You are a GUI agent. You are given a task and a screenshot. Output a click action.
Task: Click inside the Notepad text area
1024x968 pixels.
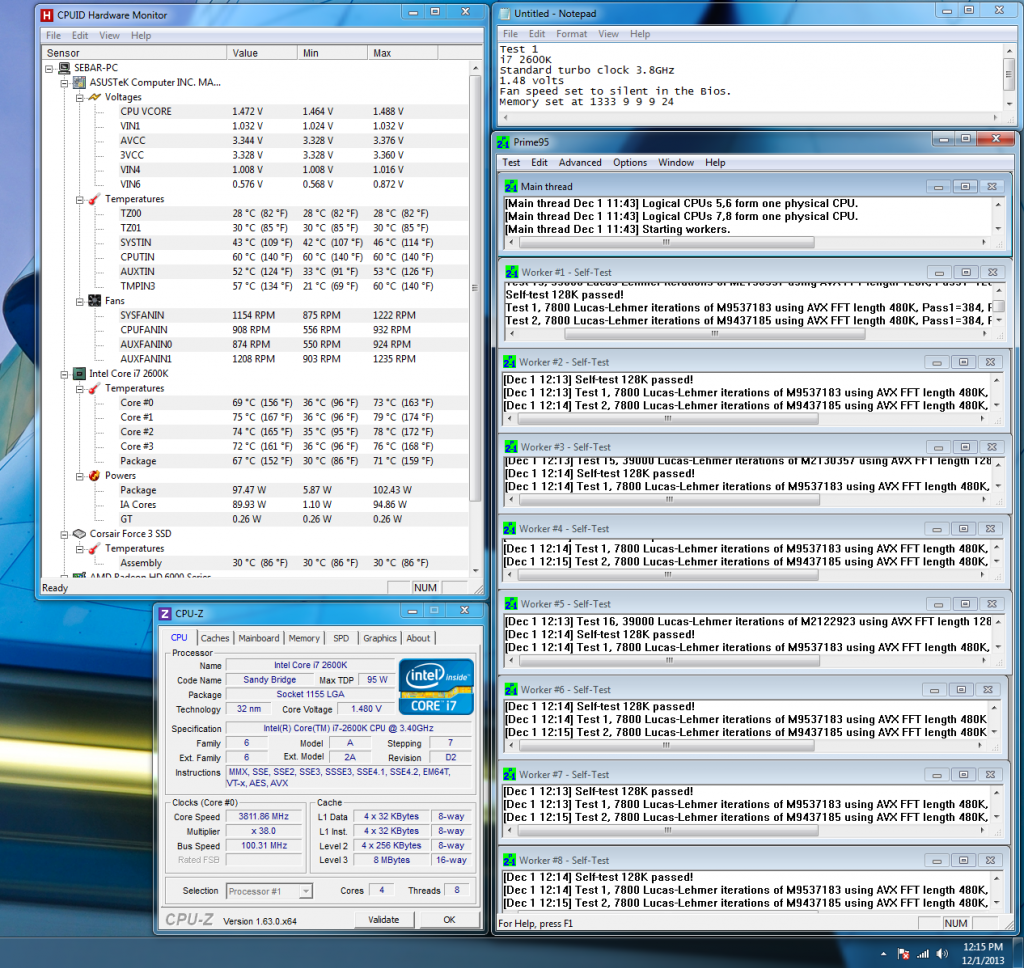pyautogui.click(x=750, y=76)
